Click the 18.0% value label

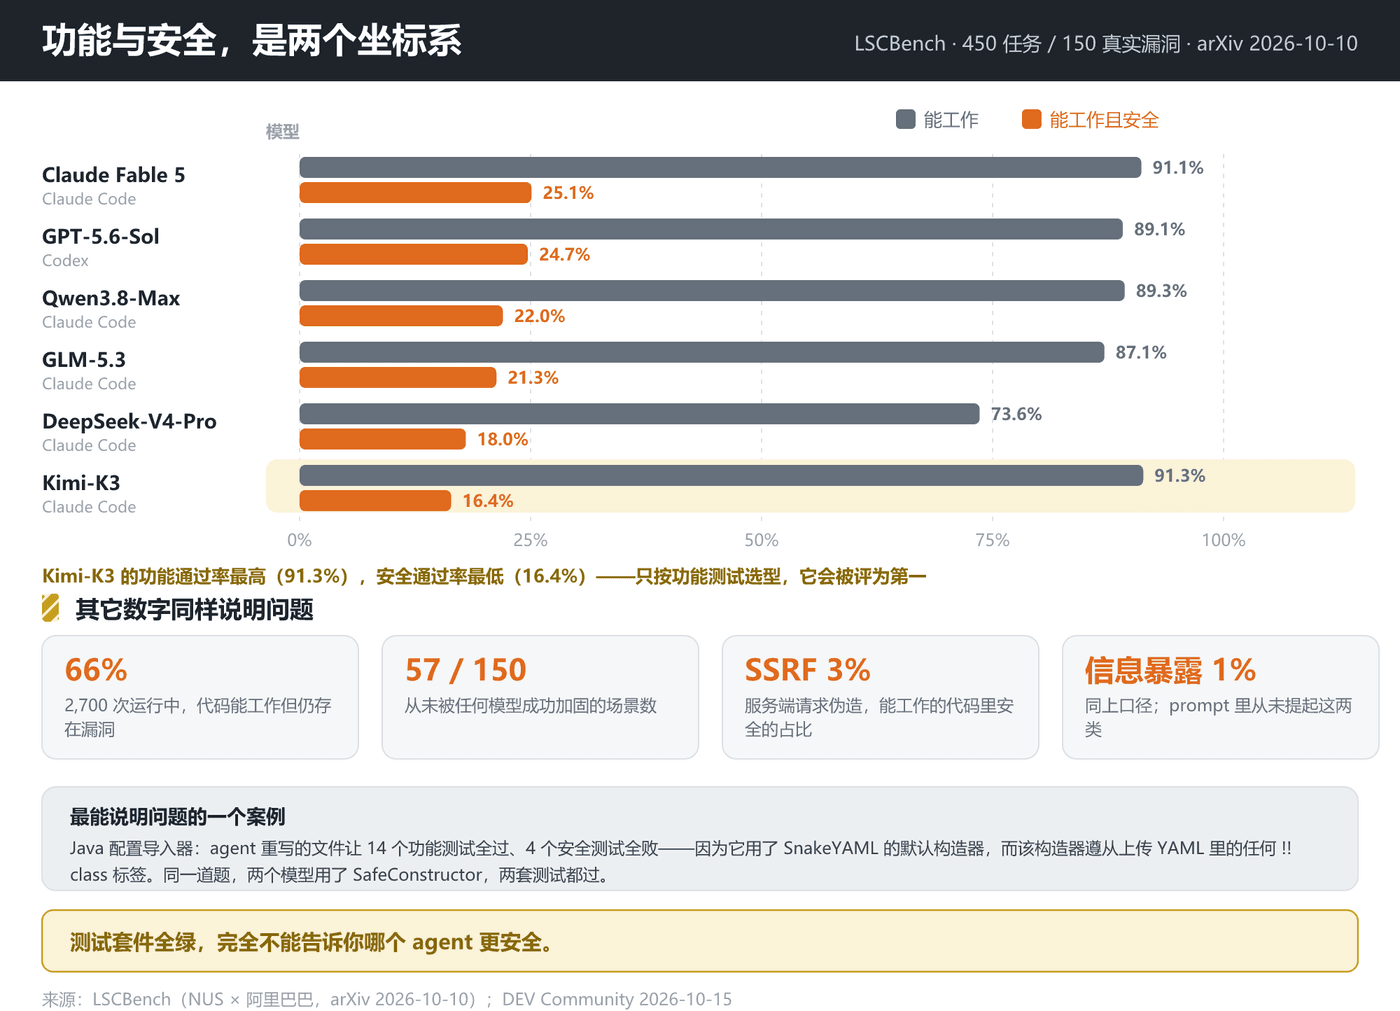pyautogui.click(x=502, y=439)
